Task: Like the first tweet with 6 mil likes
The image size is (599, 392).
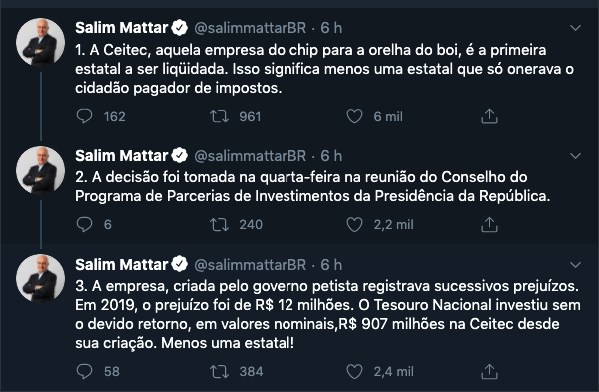Action: point(354,116)
